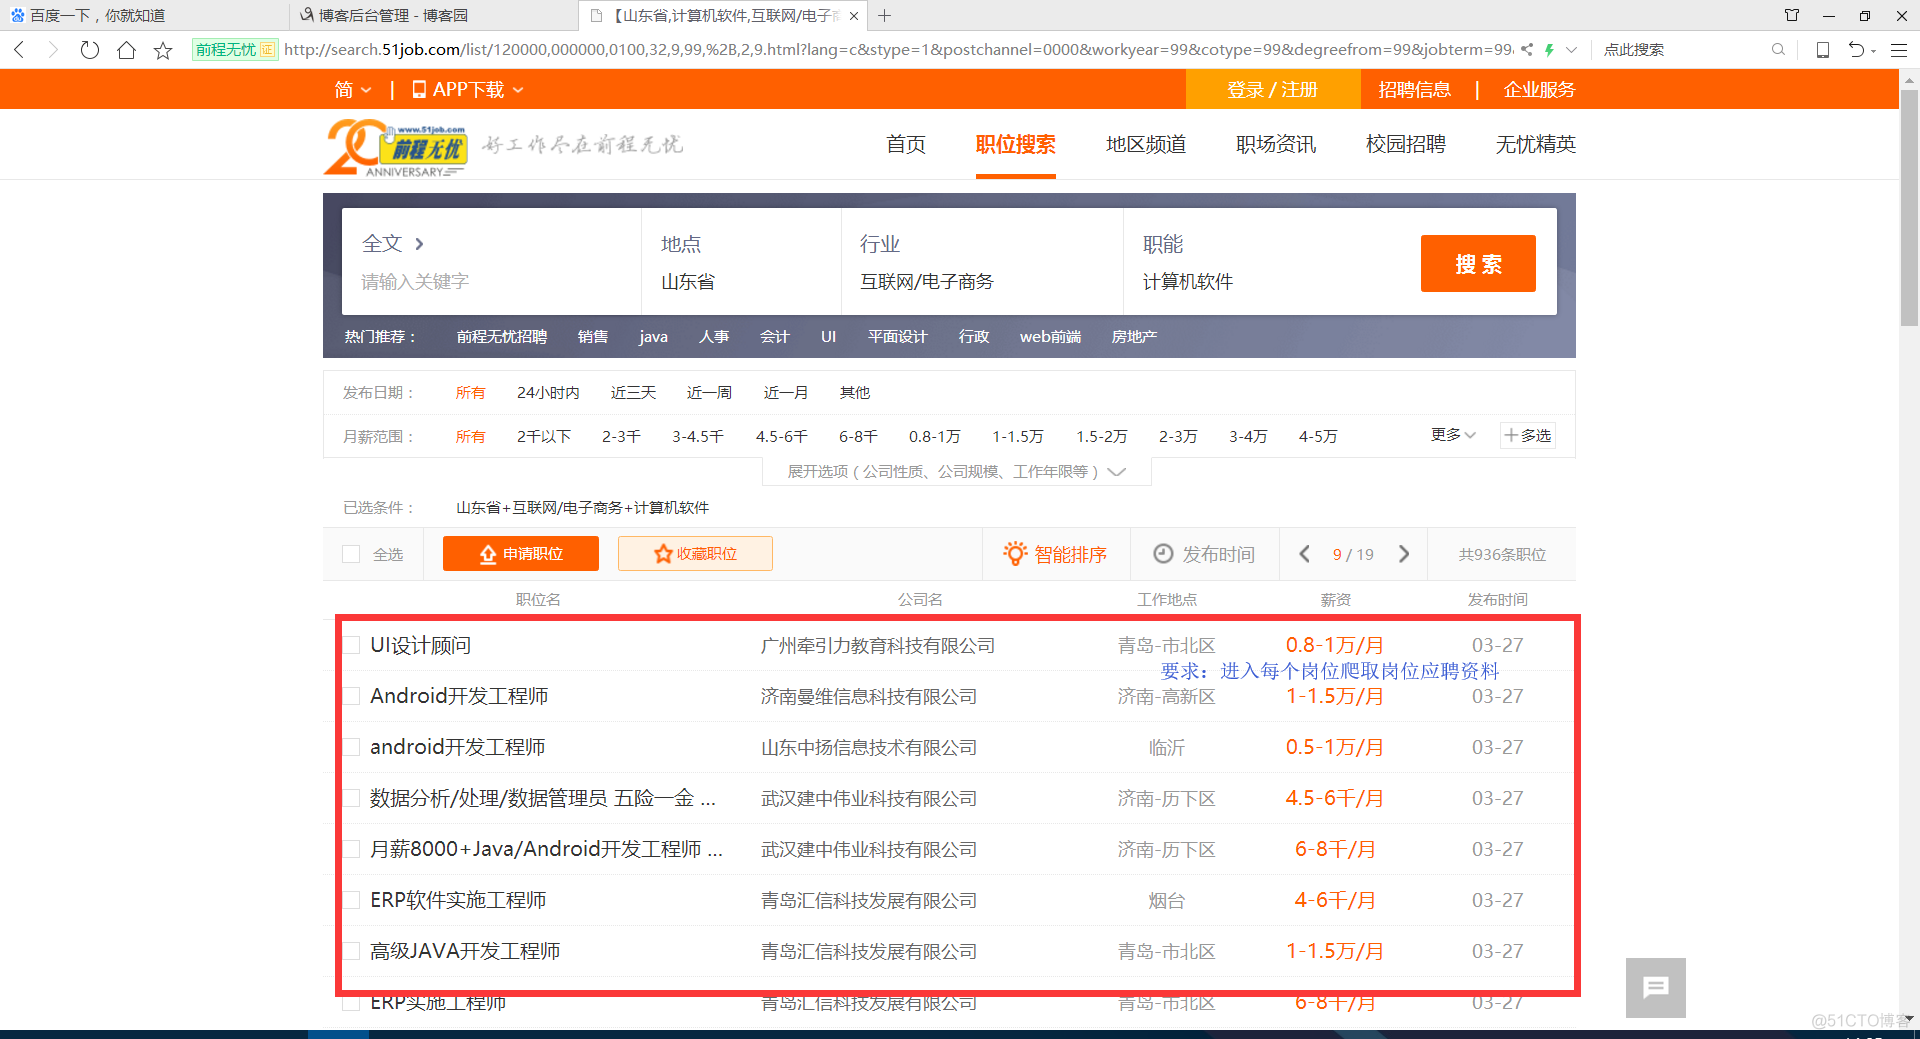Reload the page with refresh icon
Screen dimensions: 1920x1039
coord(90,49)
